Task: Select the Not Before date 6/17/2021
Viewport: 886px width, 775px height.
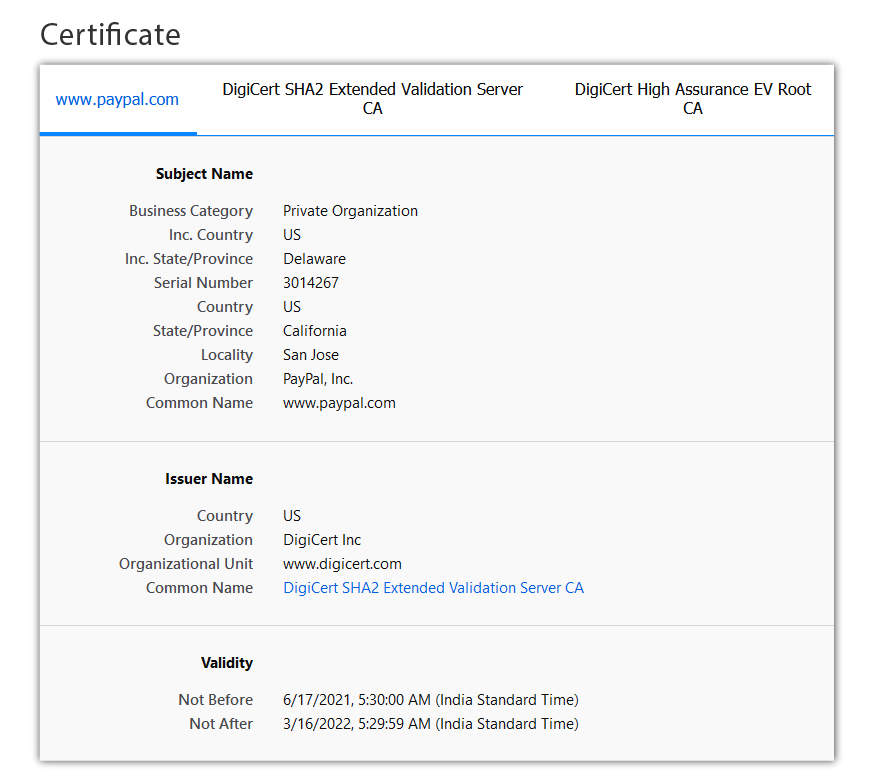Action: 431,700
